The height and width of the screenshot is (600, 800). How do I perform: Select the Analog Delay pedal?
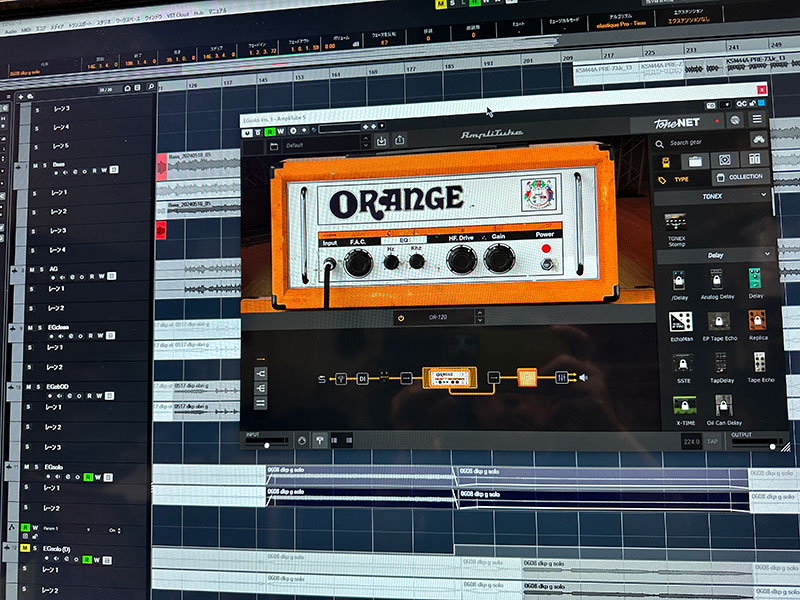[x=717, y=285]
